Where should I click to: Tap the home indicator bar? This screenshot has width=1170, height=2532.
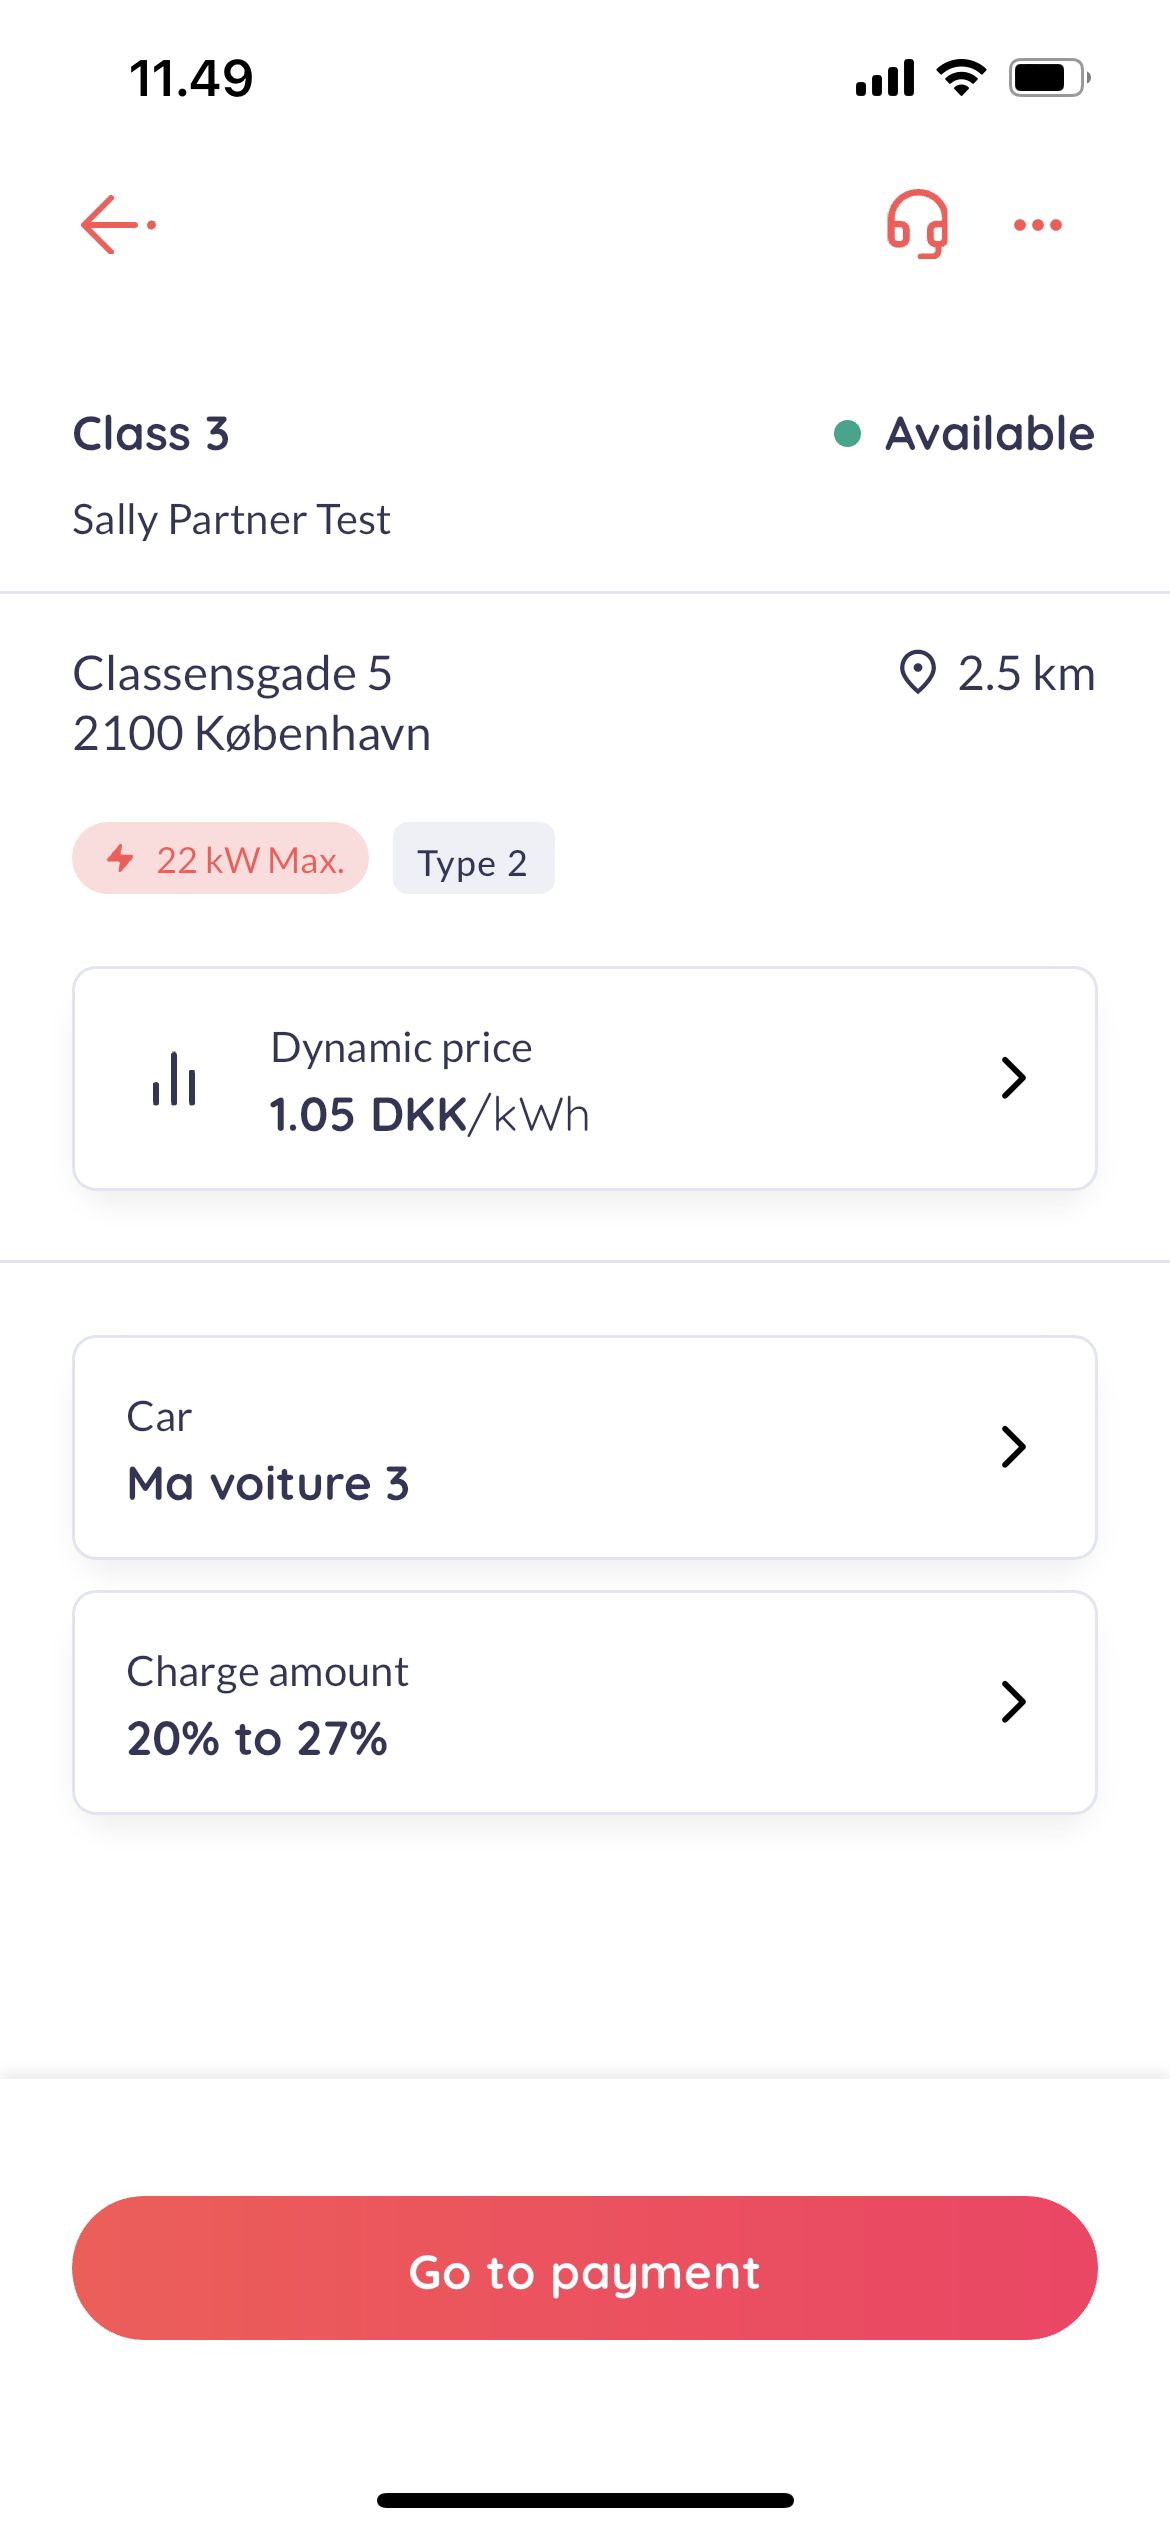point(585,2500)
